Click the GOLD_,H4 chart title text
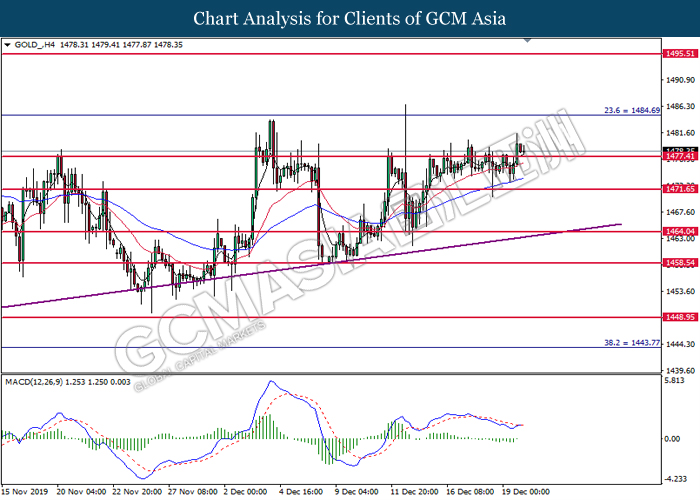Screen dimensions: 700x500 click(x=35, y=45)
